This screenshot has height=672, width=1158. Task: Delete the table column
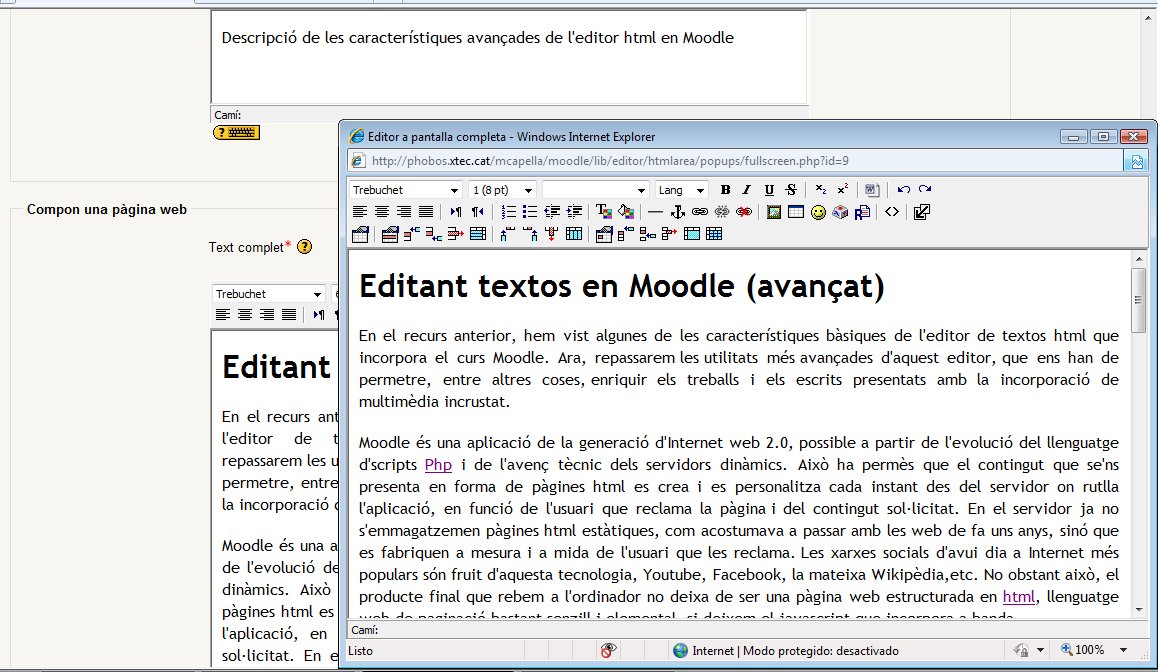pos(552,234)
